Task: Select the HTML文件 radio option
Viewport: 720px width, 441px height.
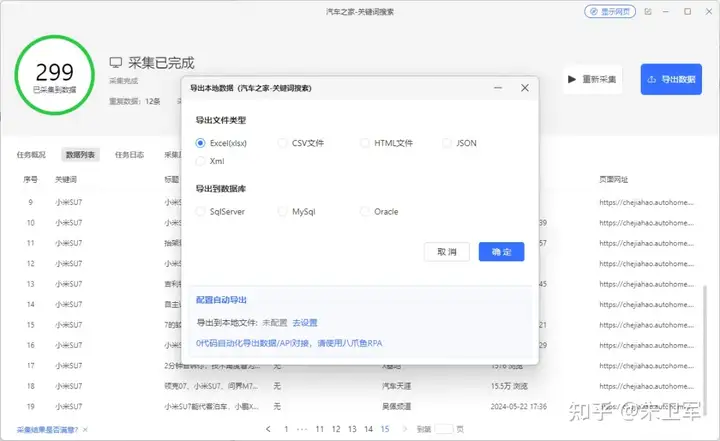Action: 386,143
